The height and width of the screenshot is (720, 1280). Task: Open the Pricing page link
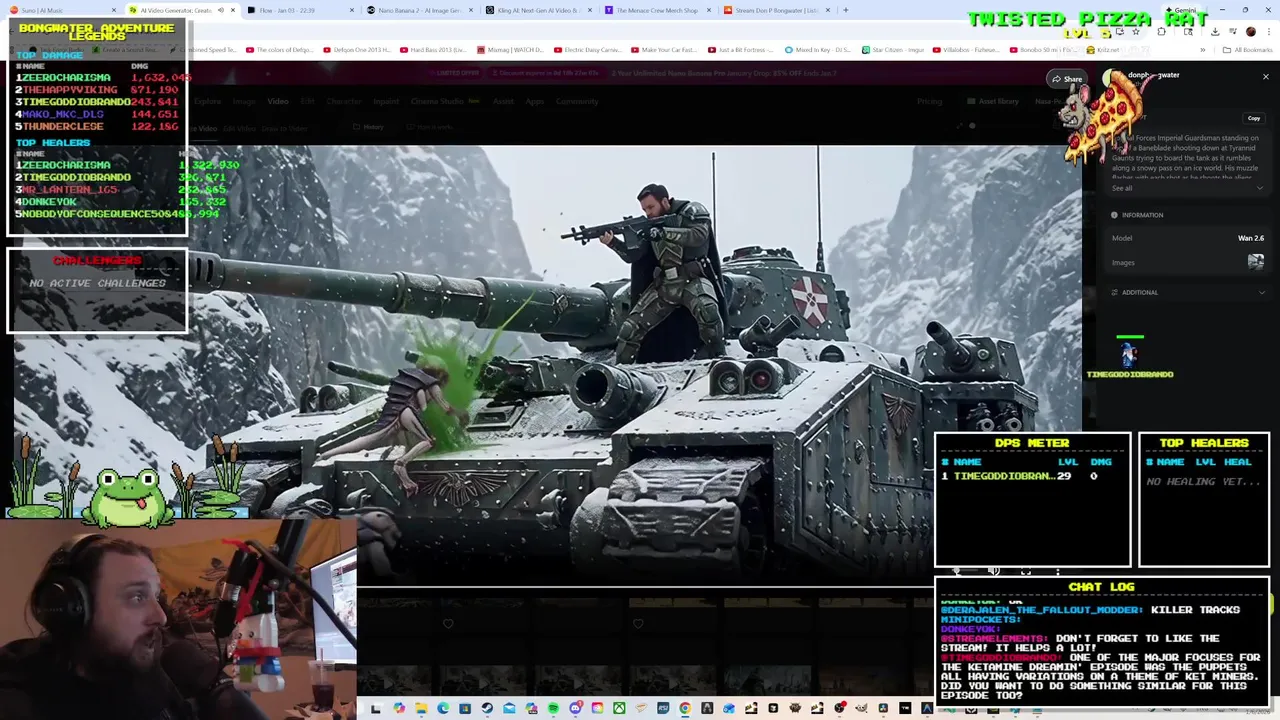[x=929, y=101]
